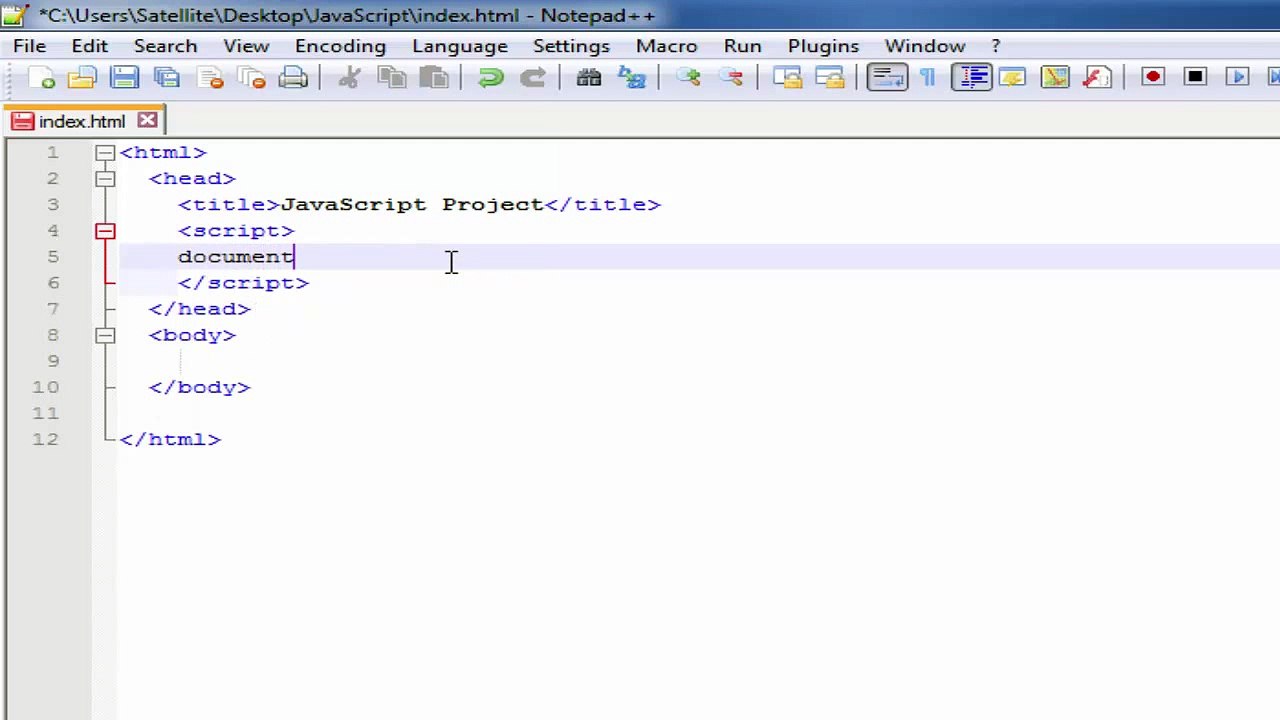Toggle indent guide toolbar button
This screenshot has width=1280, height=720.
971,78
